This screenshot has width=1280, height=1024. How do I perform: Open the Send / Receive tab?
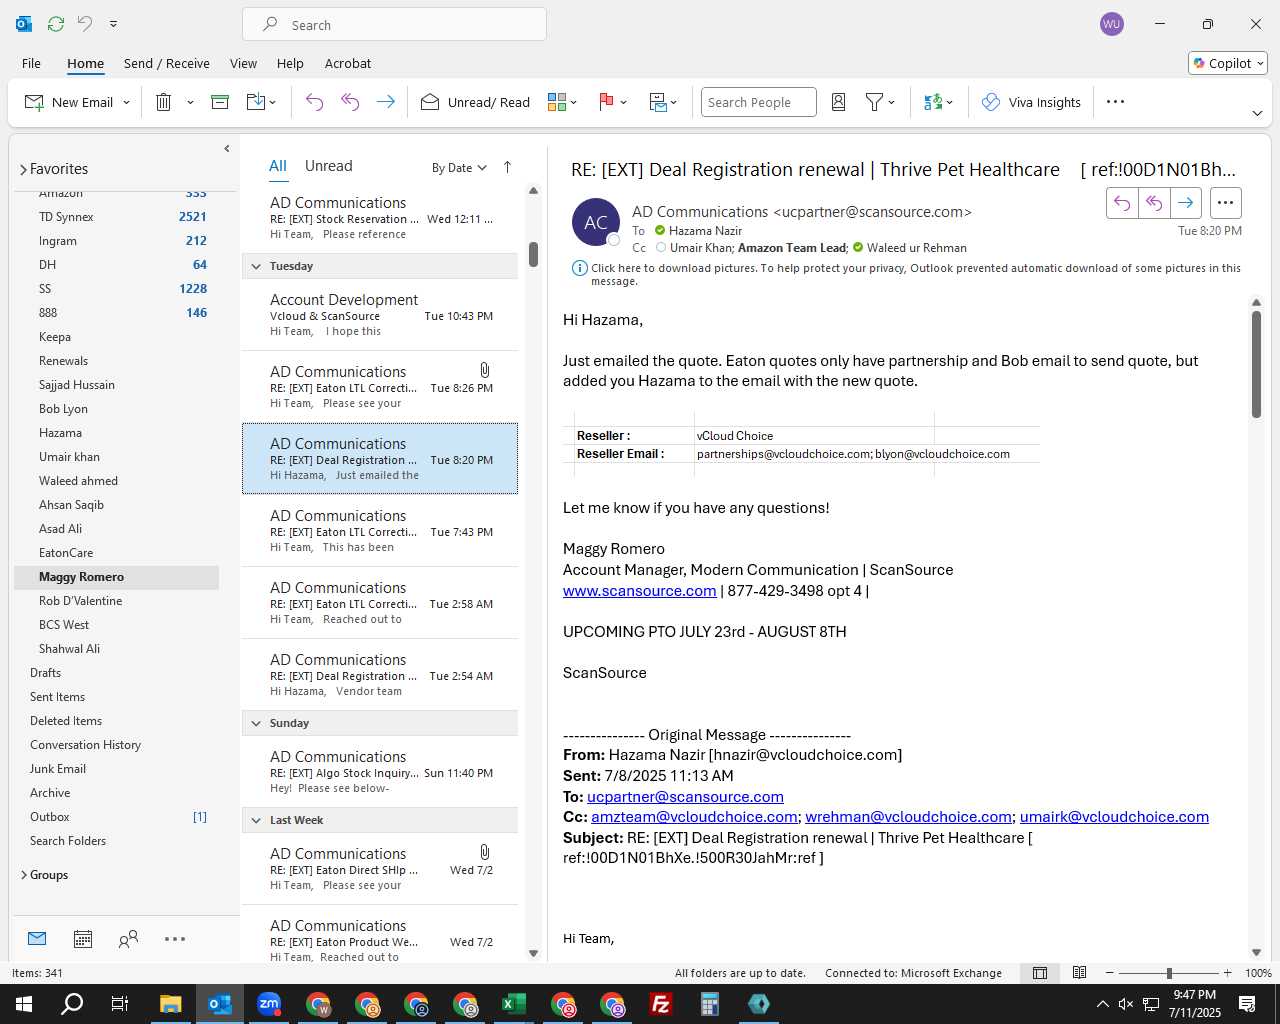click(167, 63)
